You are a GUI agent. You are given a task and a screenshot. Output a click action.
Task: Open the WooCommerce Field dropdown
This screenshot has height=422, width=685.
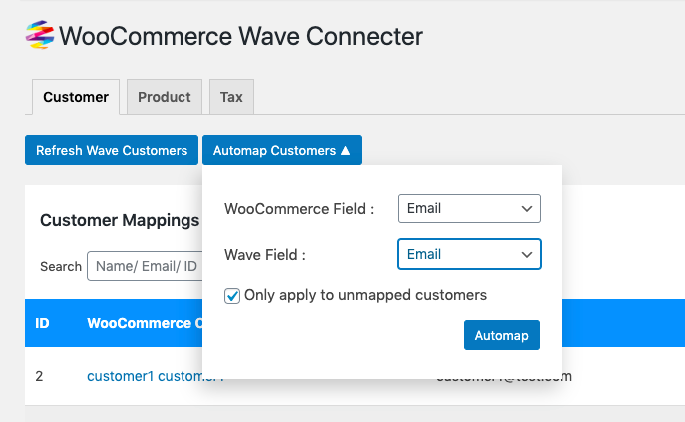pos(469,208)
